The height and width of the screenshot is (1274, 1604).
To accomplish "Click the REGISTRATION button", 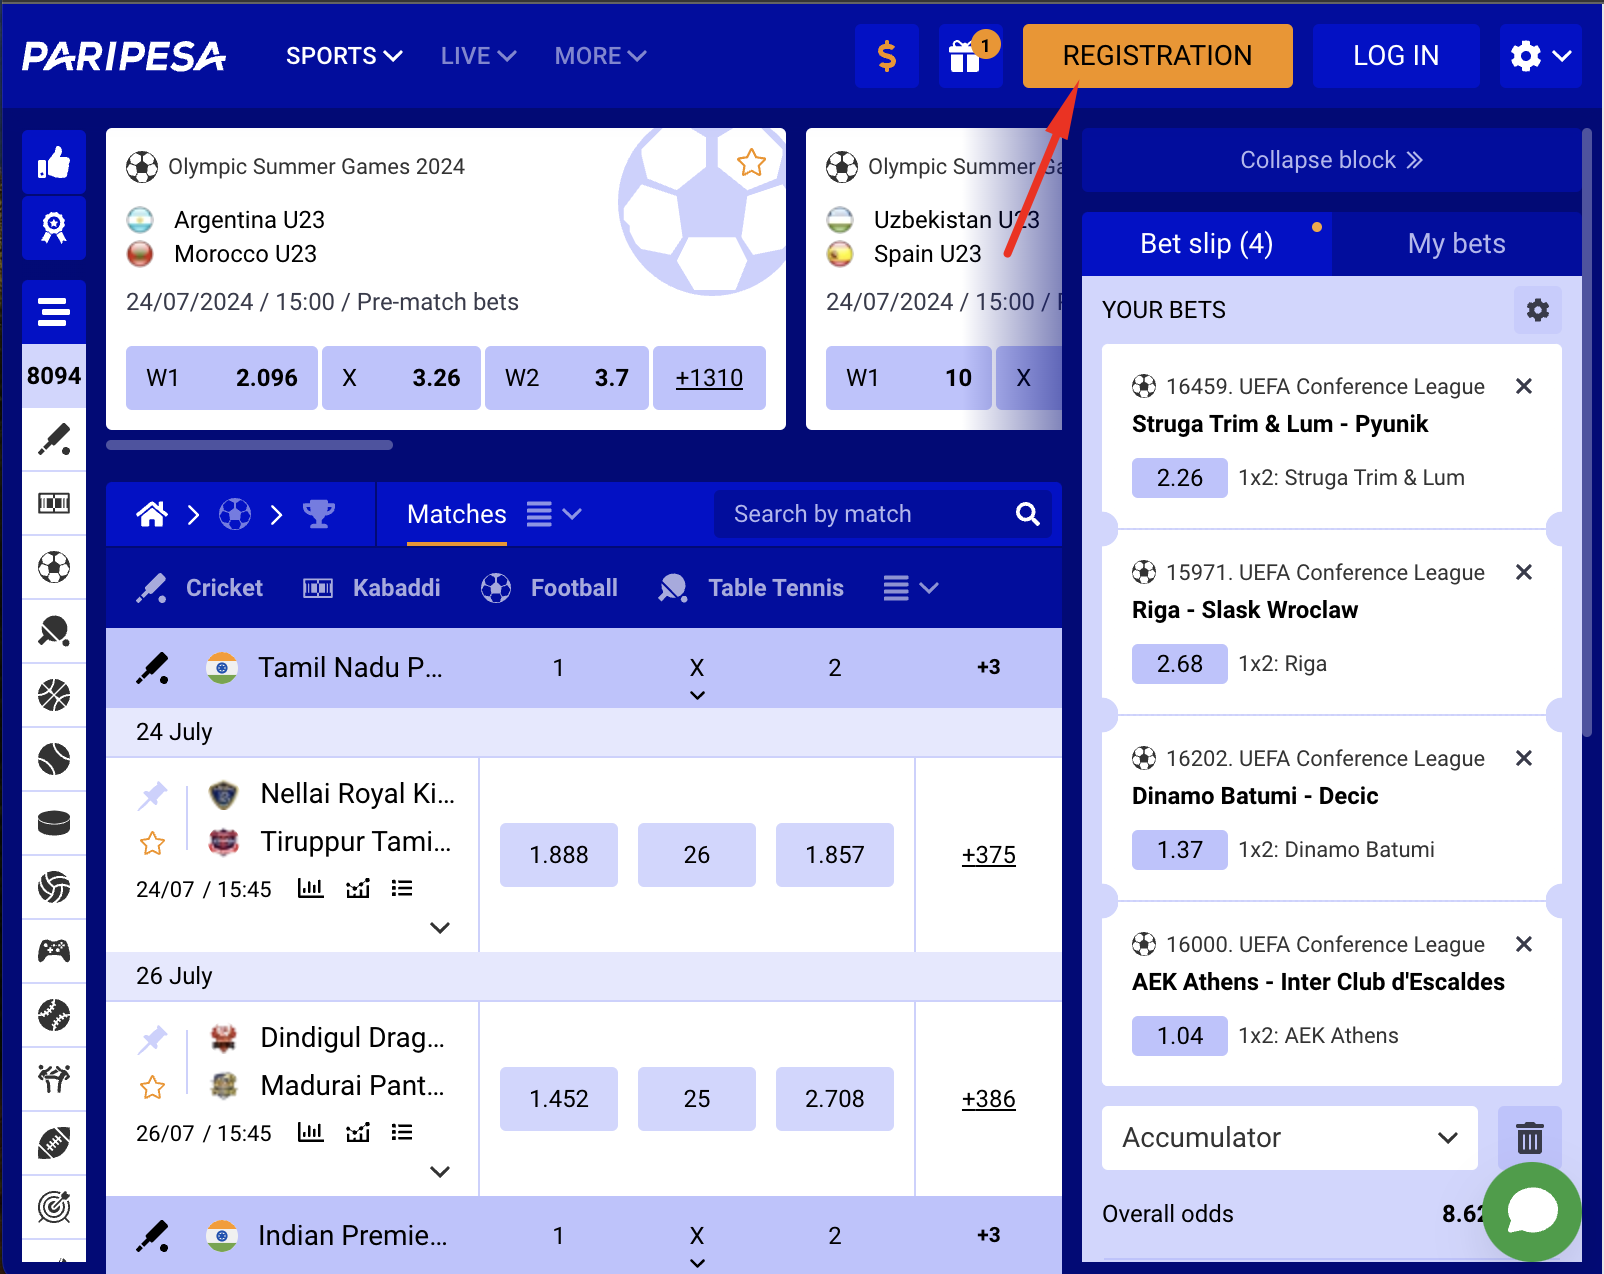I will tap(1158, 56).
